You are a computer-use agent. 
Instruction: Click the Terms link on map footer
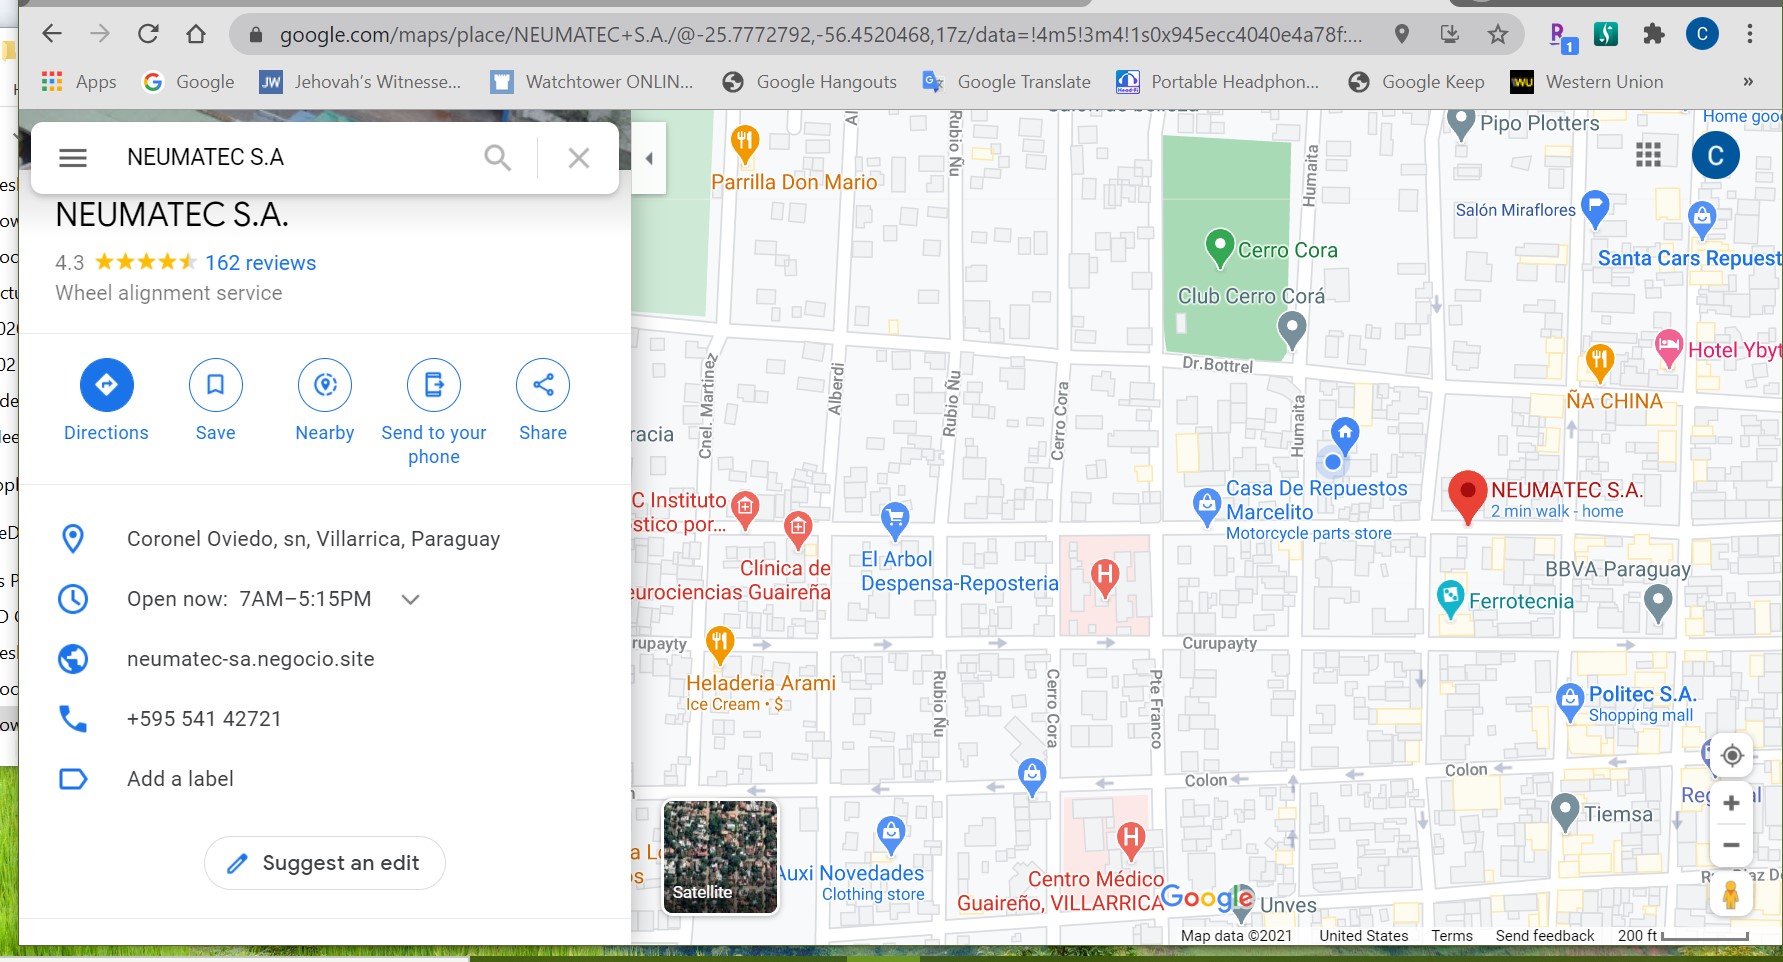click(x=1452, y=936)
